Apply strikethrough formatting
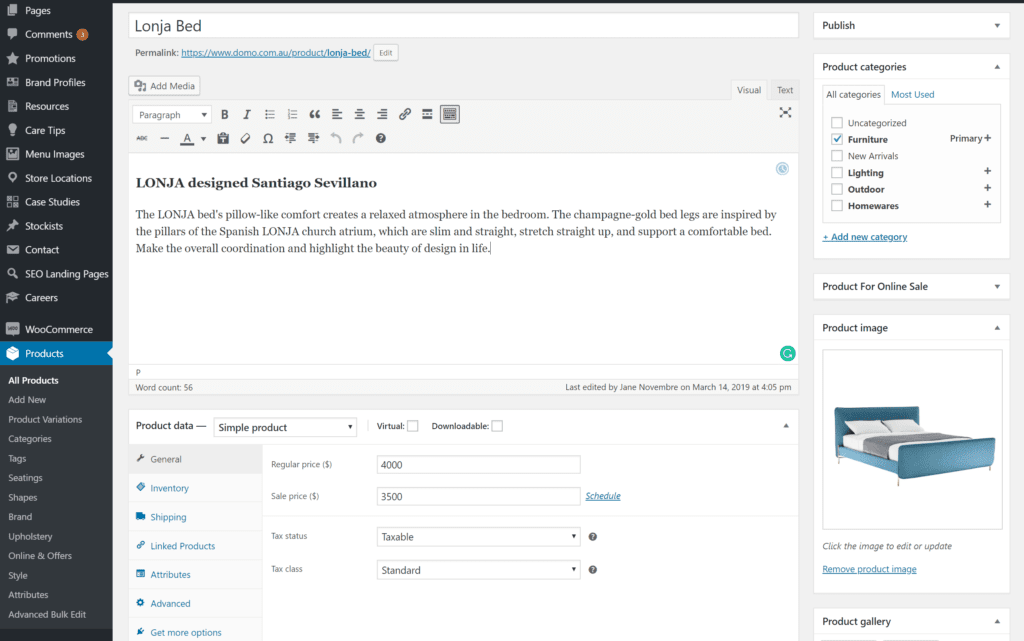Viewport: 1024px width, 641px height. tap(142, 138)
